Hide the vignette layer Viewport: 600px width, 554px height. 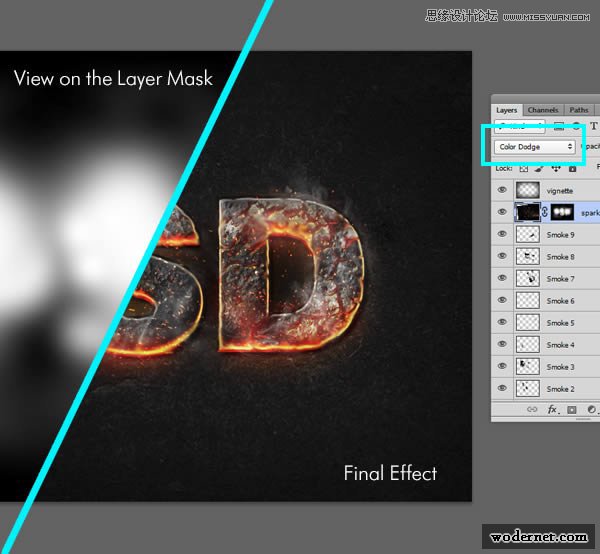[502, 190]
